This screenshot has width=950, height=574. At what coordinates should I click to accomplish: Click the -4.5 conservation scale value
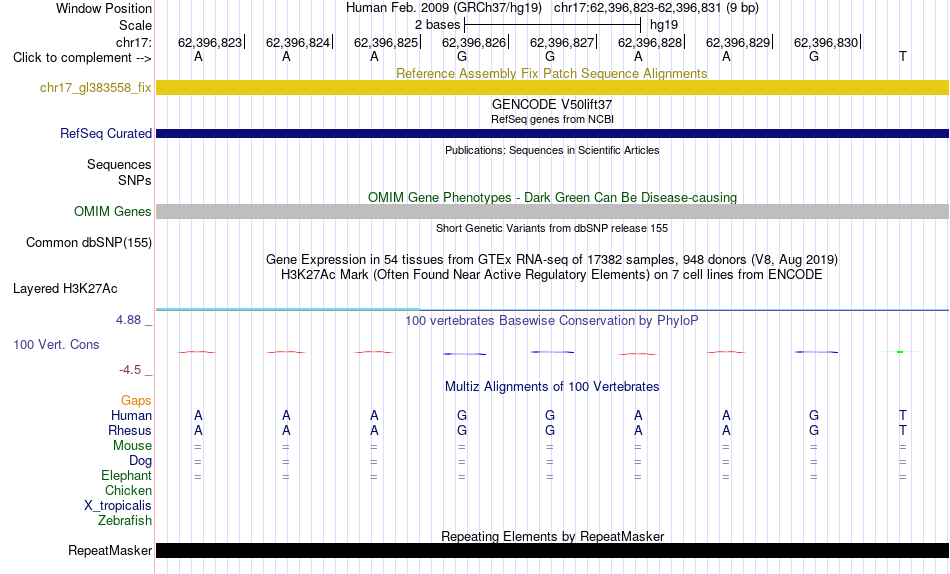pos(130,370)
